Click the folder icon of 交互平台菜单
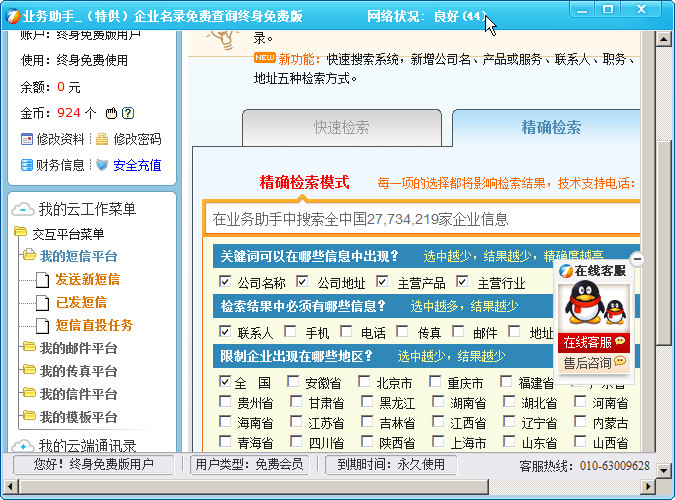 pos(20,232)
